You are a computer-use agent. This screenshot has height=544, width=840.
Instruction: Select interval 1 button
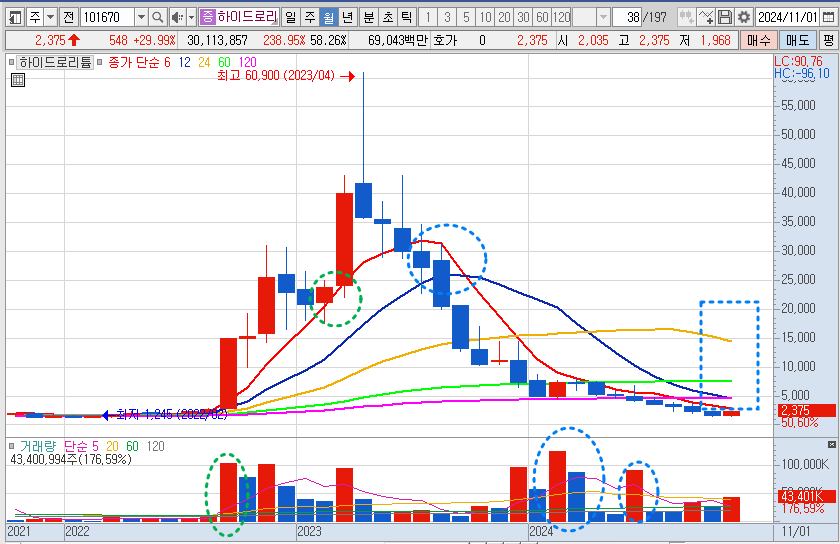428,17
